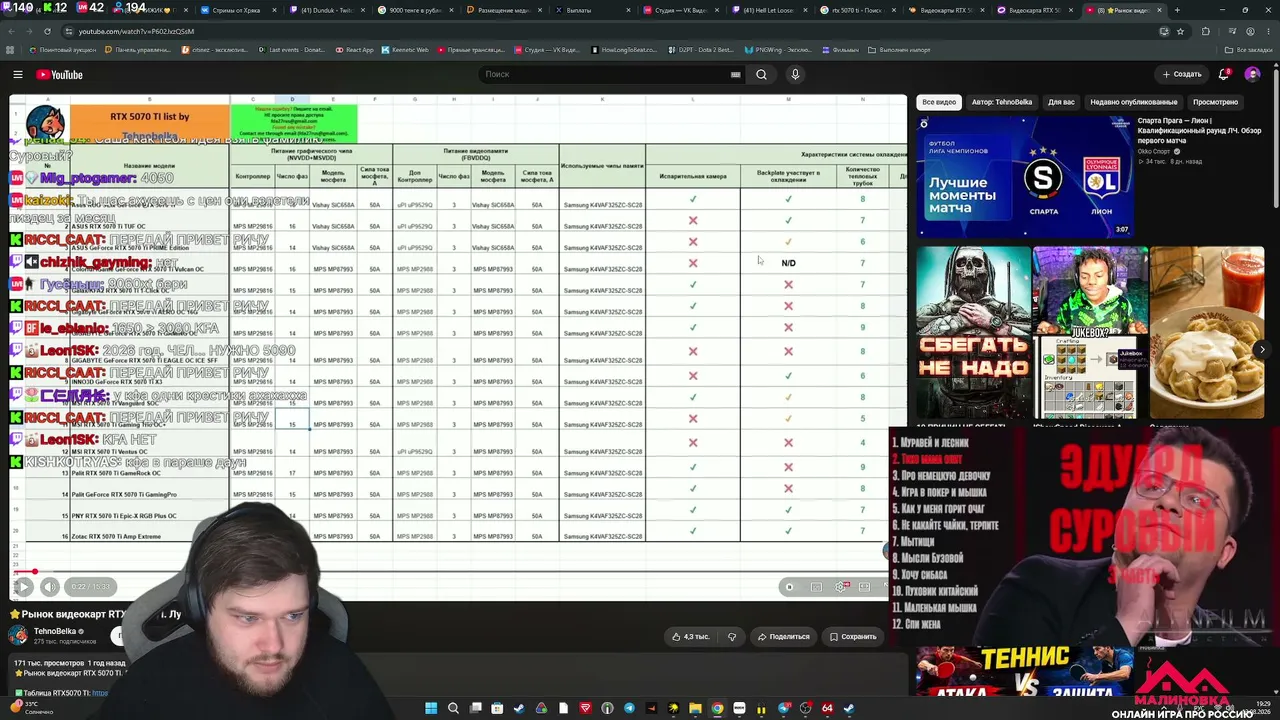Open YouTube notifications bell
Screen dimensions: 1280x720
1224,74
